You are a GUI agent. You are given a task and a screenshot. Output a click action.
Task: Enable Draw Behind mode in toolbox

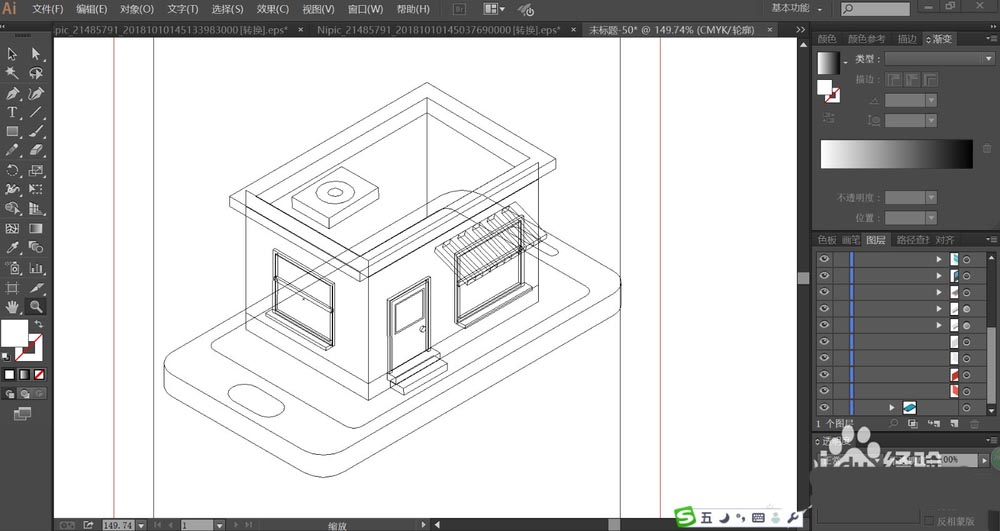click(x=24, y=394)
